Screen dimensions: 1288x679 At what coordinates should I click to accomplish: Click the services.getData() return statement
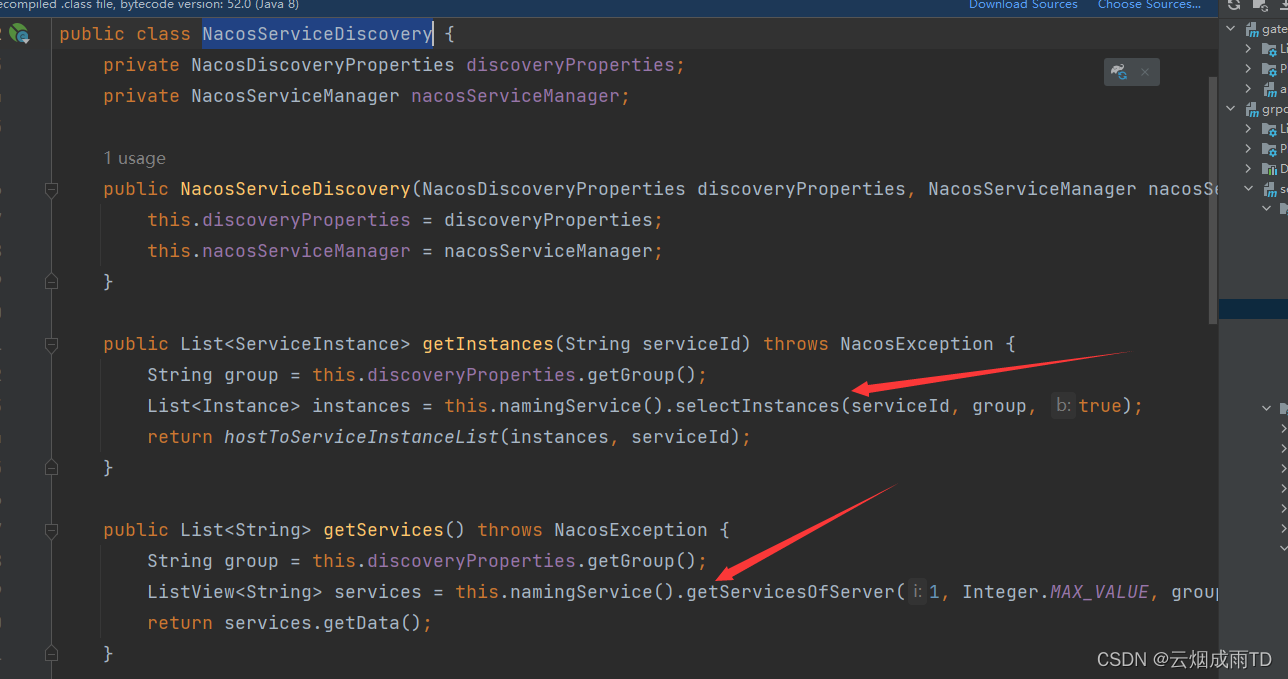click(289, 623)
